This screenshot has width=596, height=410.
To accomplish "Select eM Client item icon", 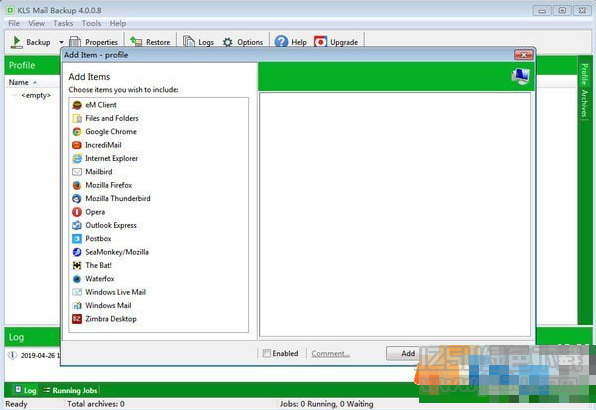I will click(77, 105).
